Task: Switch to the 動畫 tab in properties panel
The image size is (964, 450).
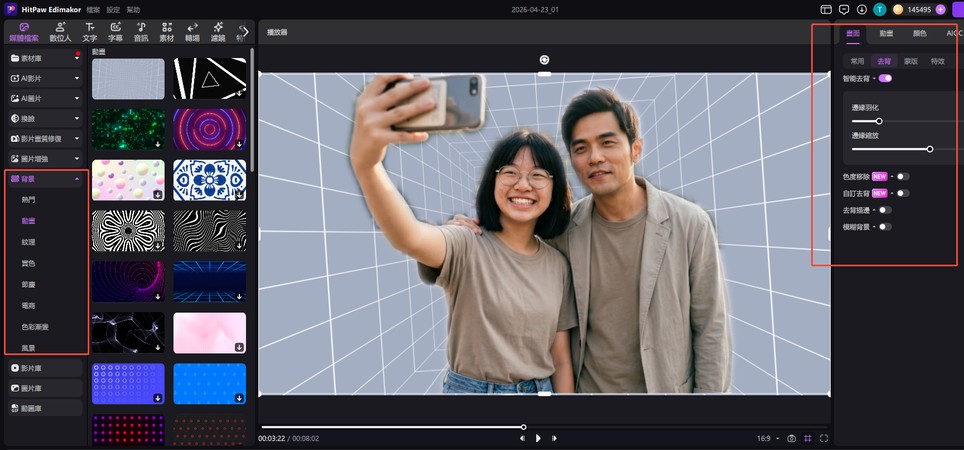Action: coord(886,33)
